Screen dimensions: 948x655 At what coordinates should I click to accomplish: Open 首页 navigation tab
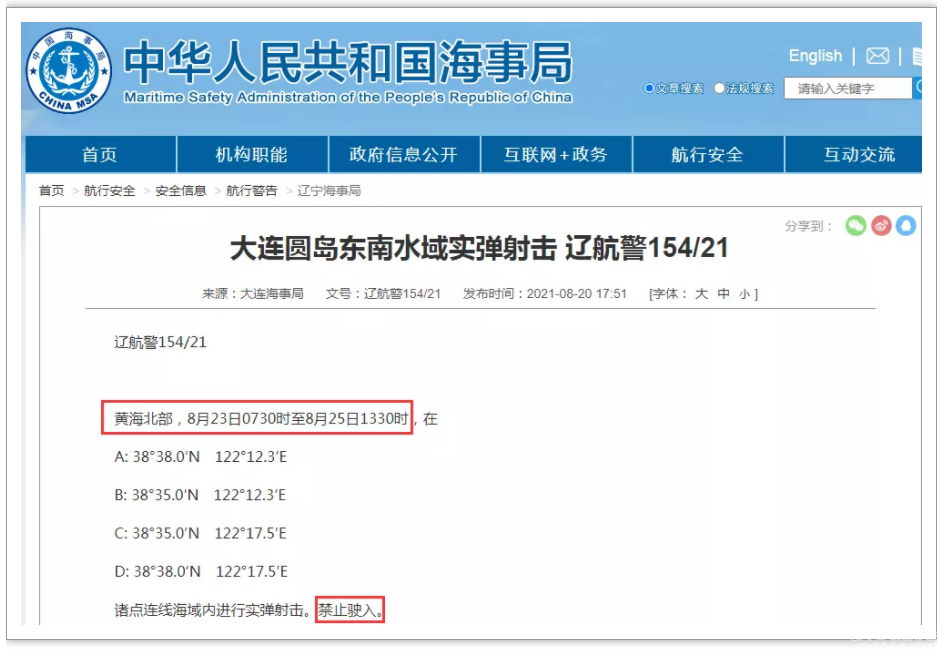pos(100,155)
